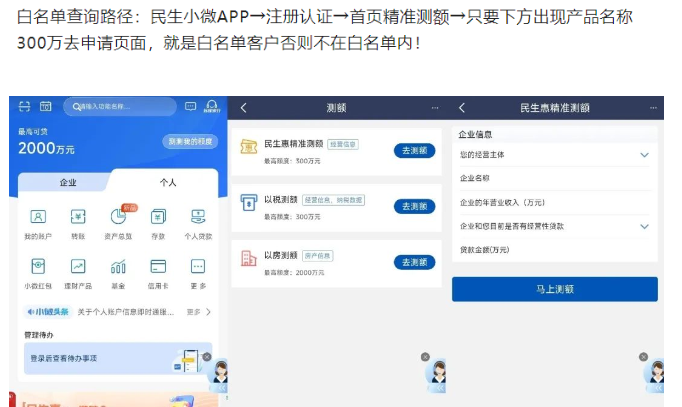Viewport: 682px width, 407px height.
Task: Open 资产总览 asset overview icon
Action: click(x=118, y=217)
